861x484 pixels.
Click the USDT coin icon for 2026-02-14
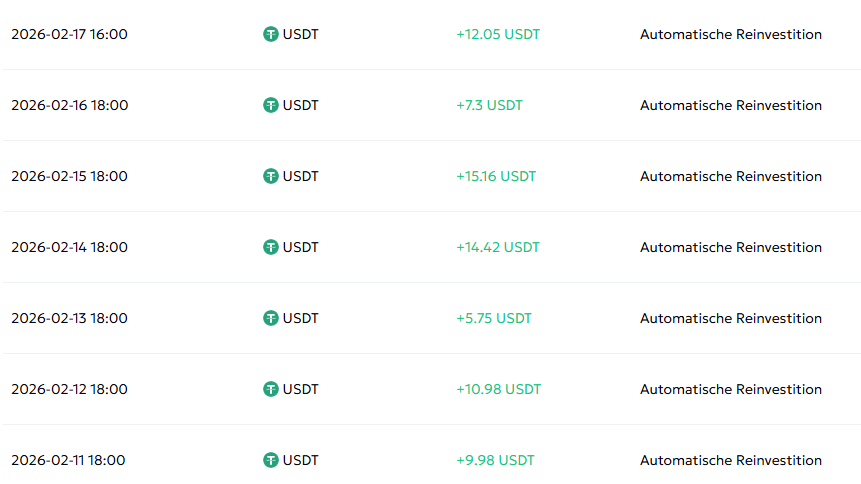tap(270, 247)
